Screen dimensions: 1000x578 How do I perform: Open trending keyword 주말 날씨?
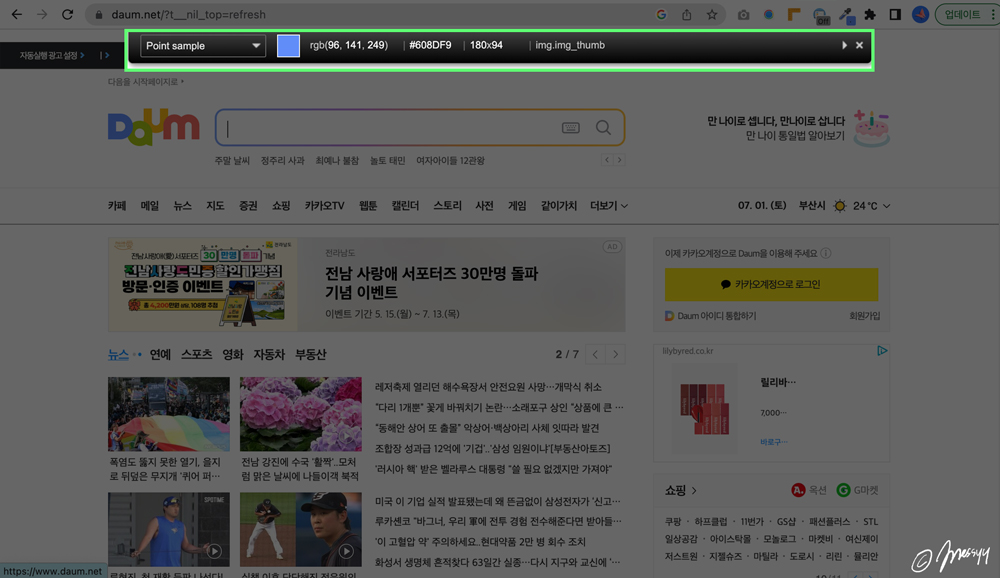coord(232,161)
